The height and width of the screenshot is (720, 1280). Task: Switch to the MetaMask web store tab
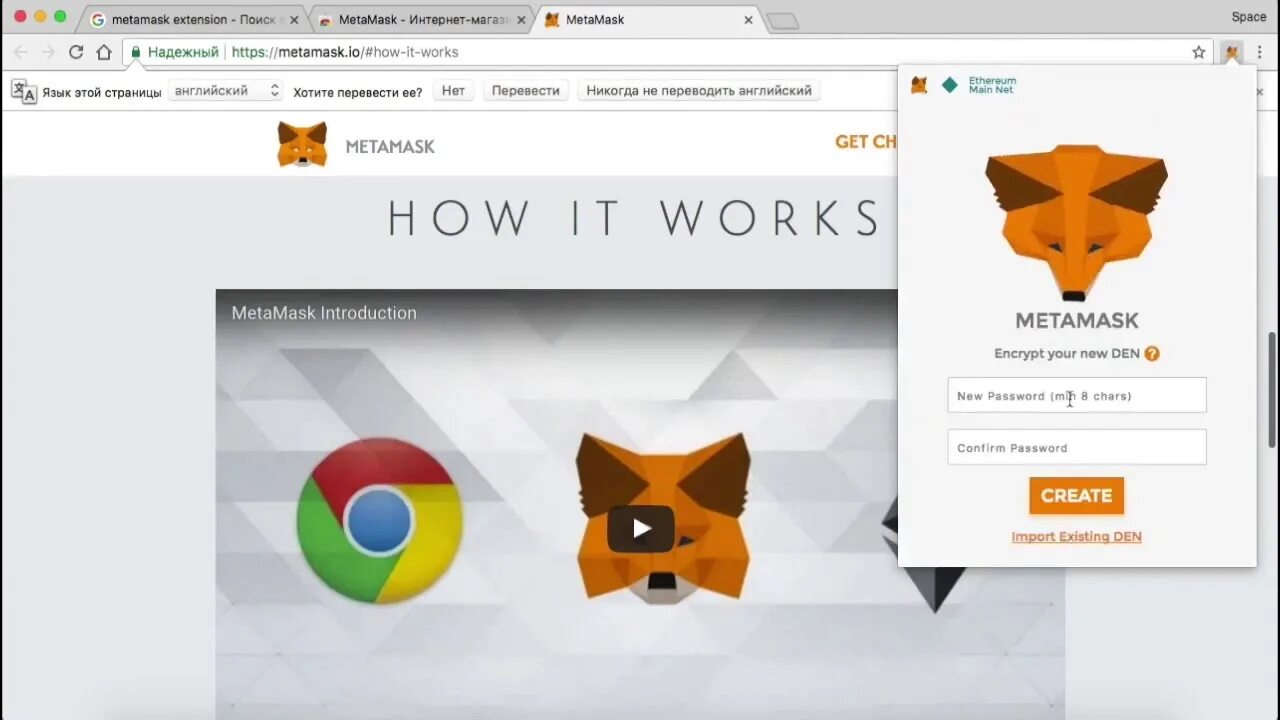click(x=422, y=19)
